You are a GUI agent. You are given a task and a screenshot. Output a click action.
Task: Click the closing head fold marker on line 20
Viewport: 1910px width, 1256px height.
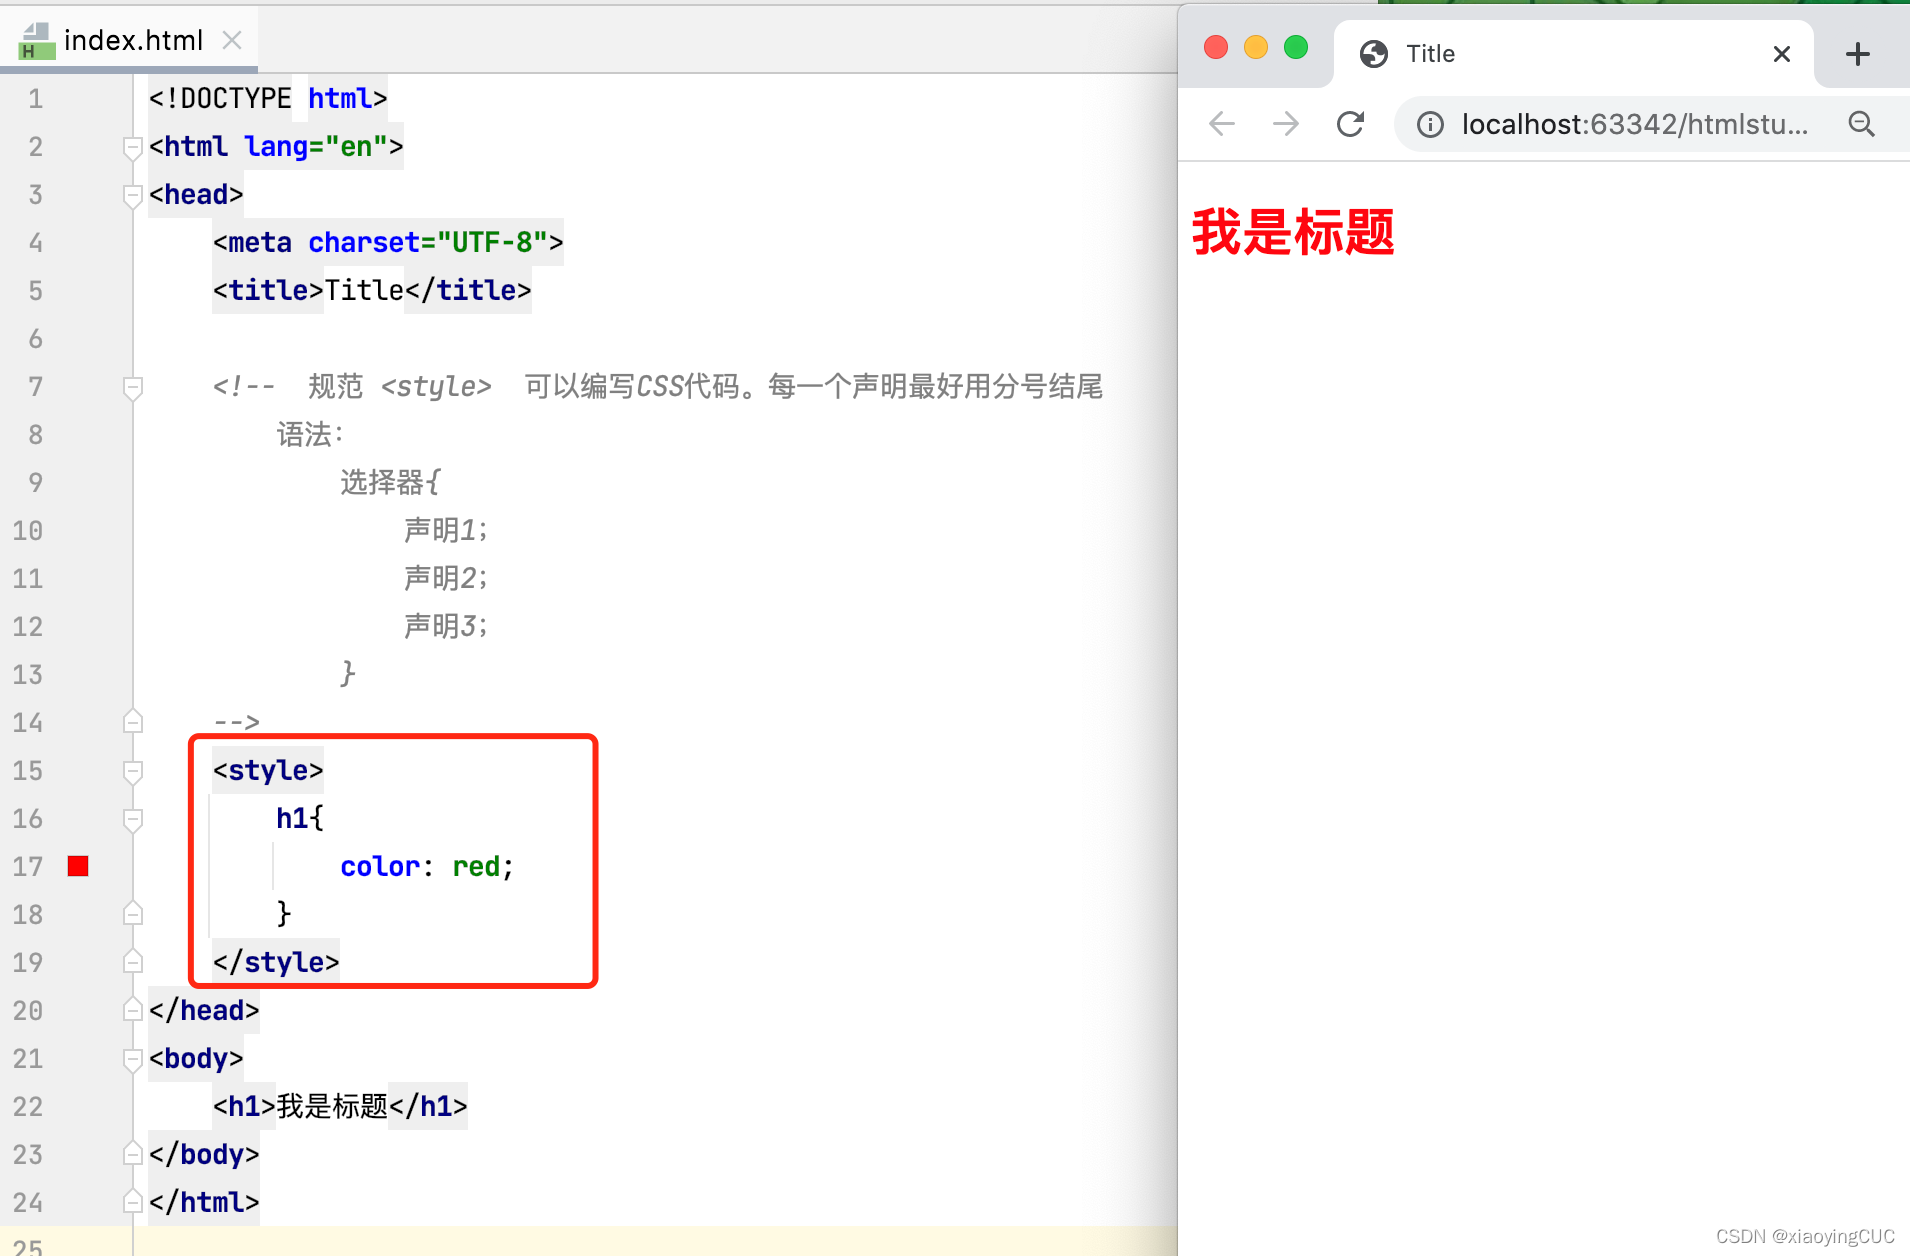[x=132, y=1010]
